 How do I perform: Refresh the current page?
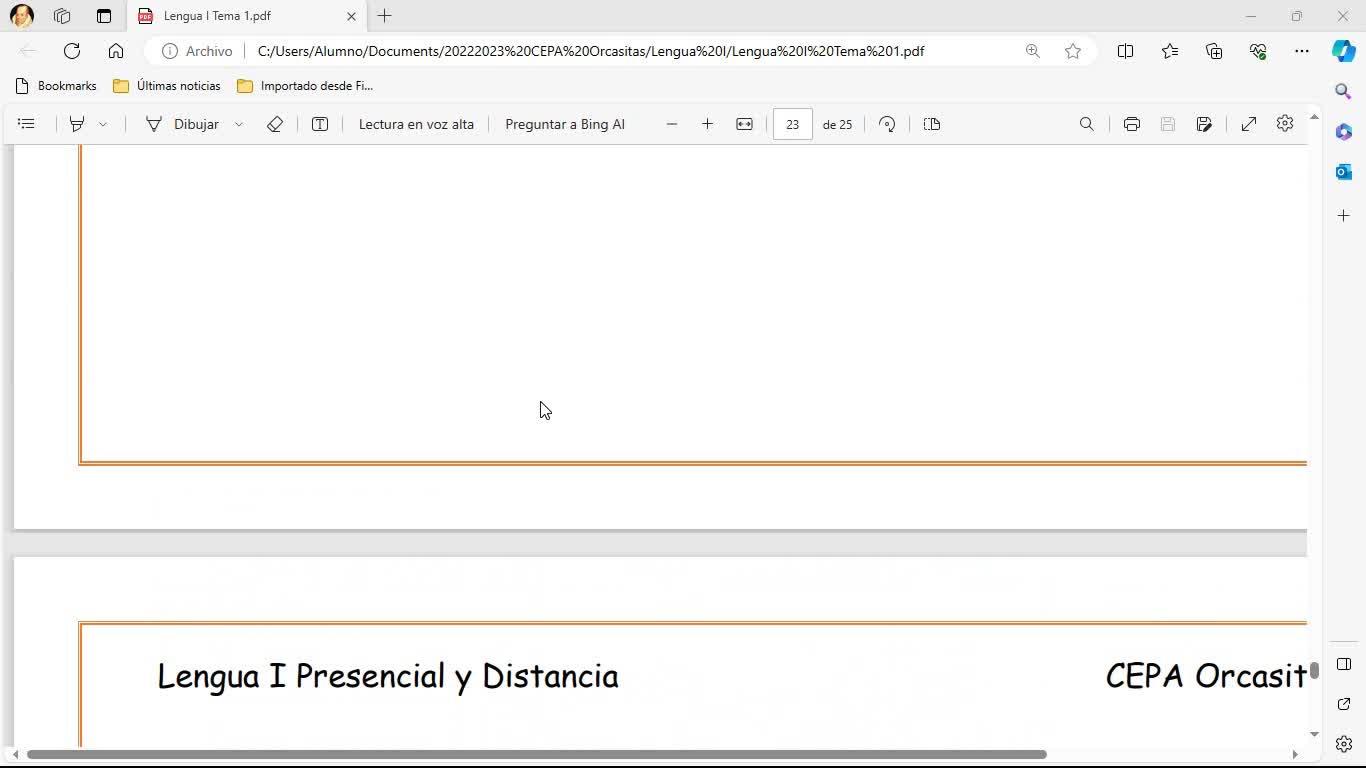point(72,51)
